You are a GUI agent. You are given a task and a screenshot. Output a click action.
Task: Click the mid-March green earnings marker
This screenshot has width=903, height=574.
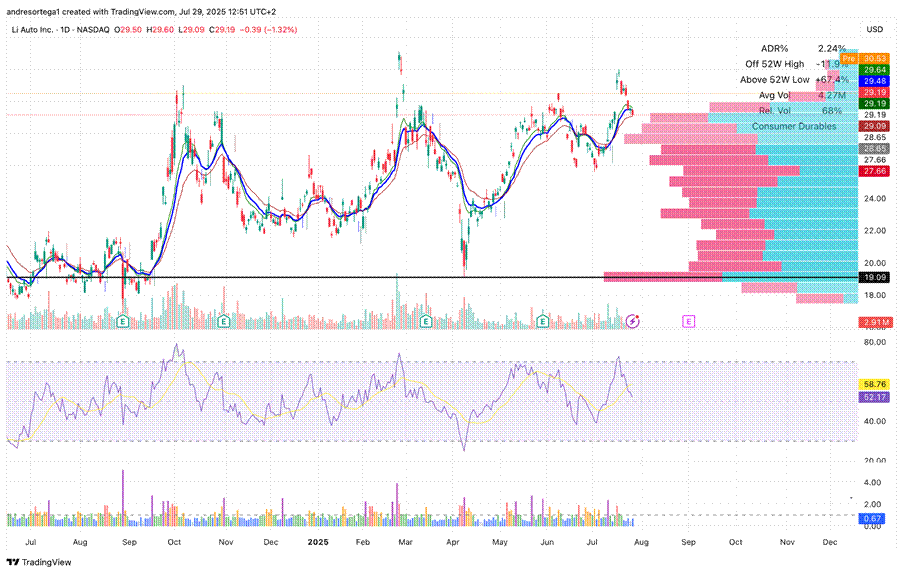[426, 321]
